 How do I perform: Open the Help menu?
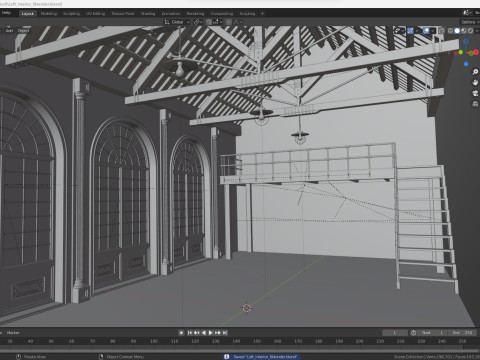6,13
